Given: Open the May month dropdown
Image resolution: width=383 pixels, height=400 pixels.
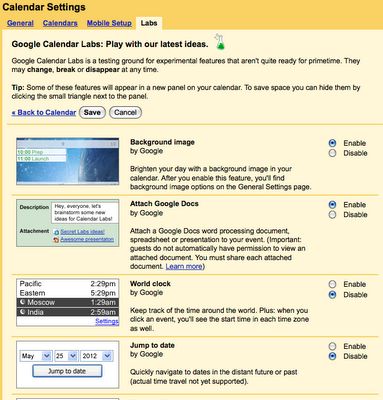Looking at the screenshot, I should point(36,356).
